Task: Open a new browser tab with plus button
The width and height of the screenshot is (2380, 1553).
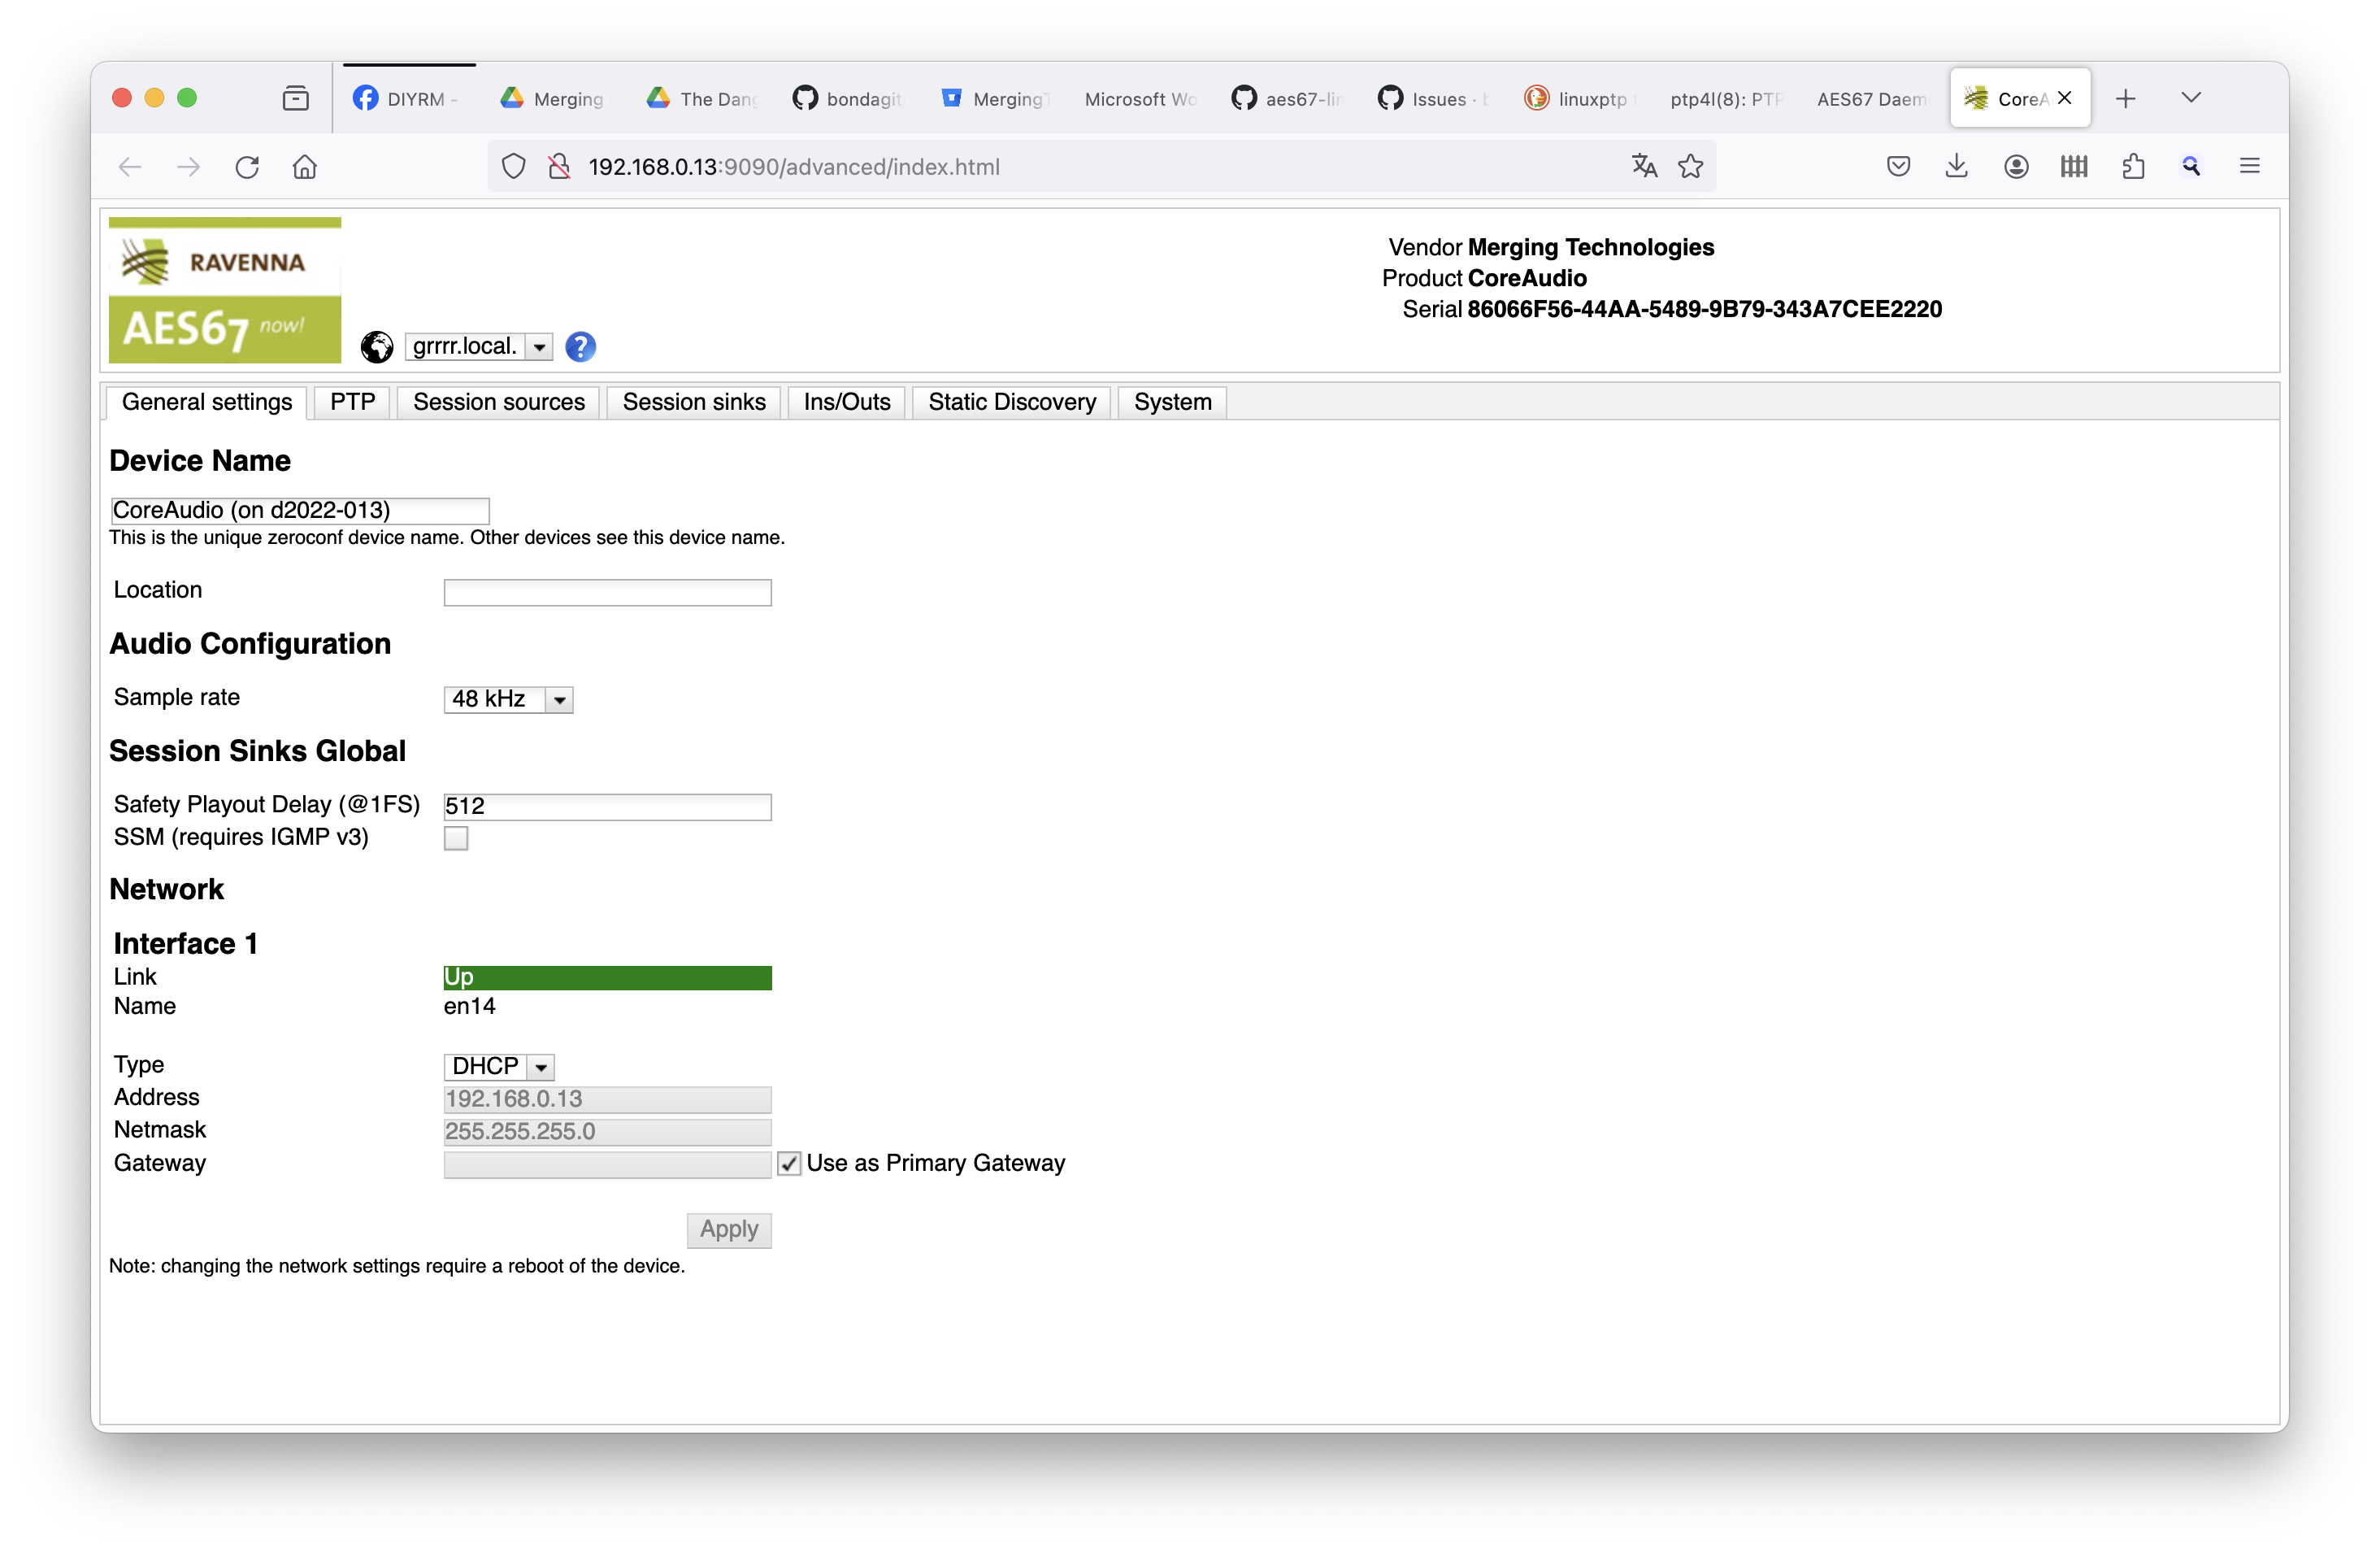Action: [2126, 97]
